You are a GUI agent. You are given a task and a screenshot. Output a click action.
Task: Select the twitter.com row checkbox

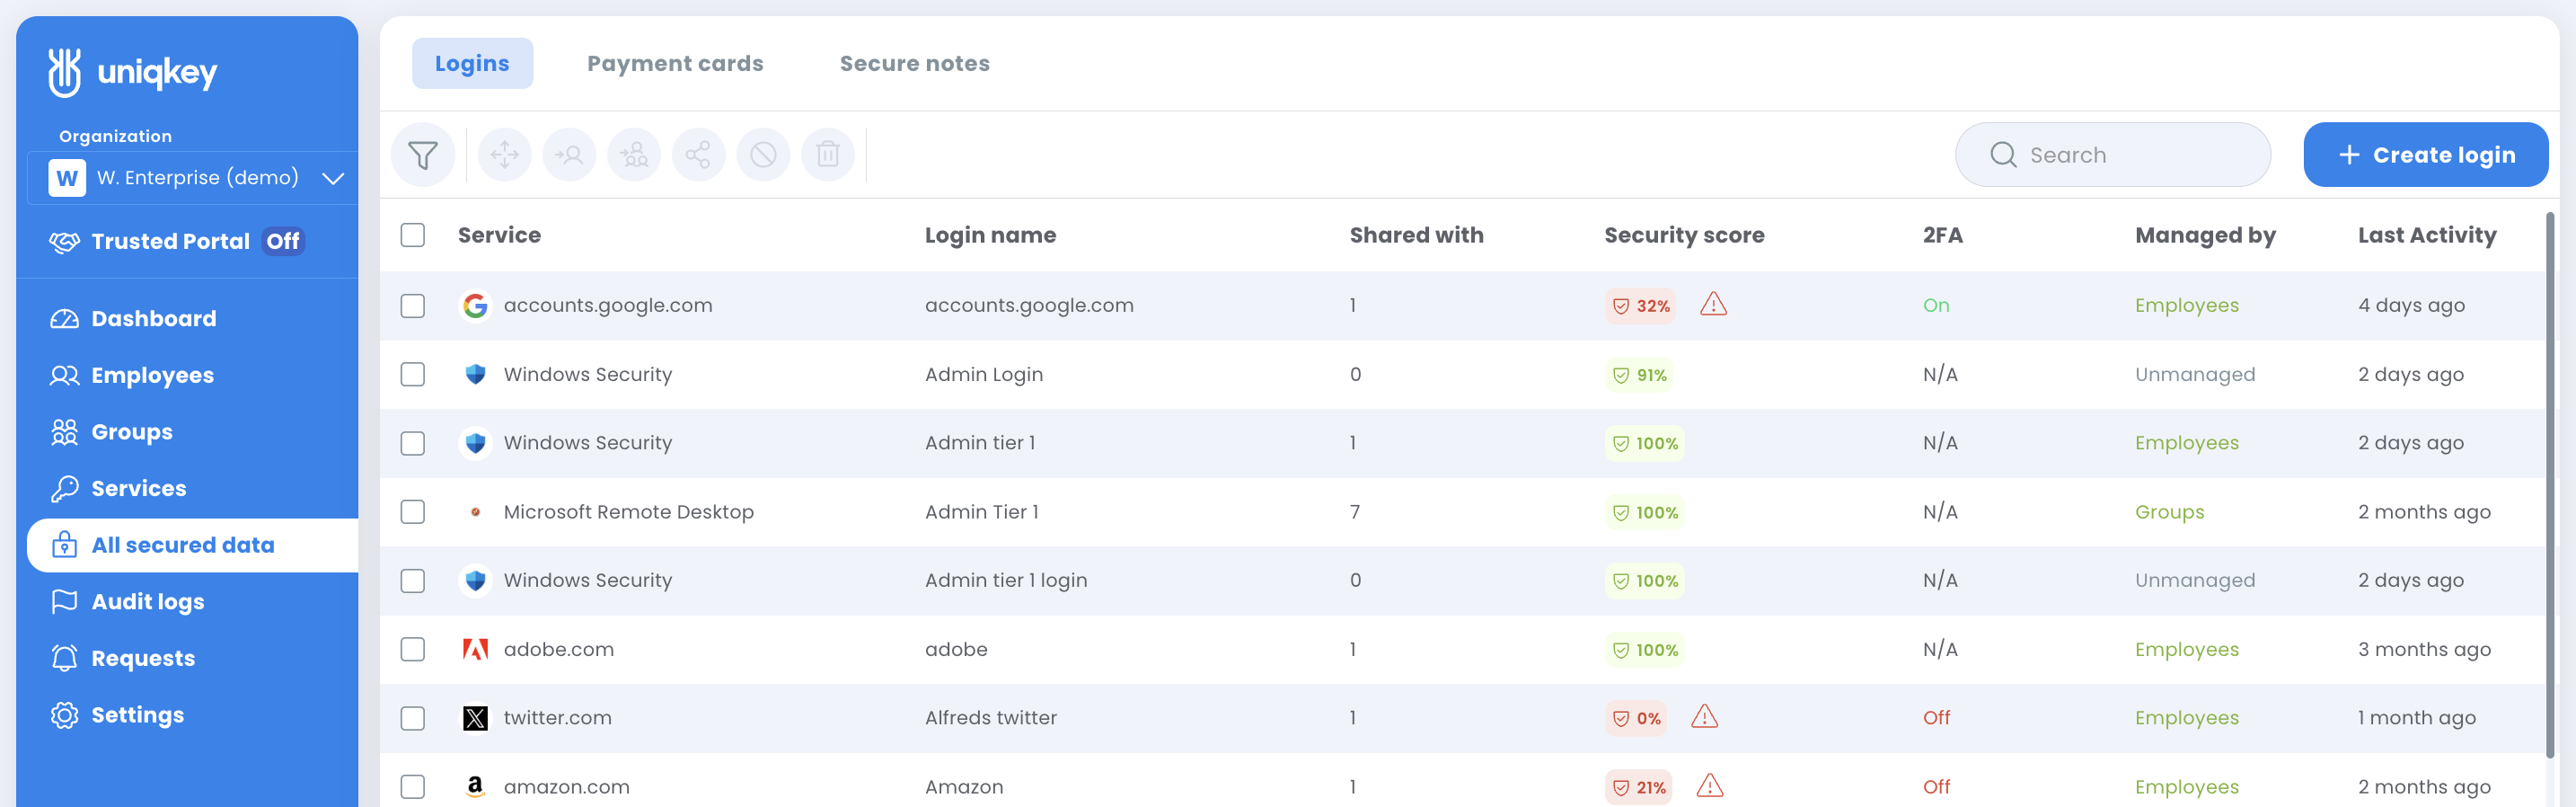(413, 718)
